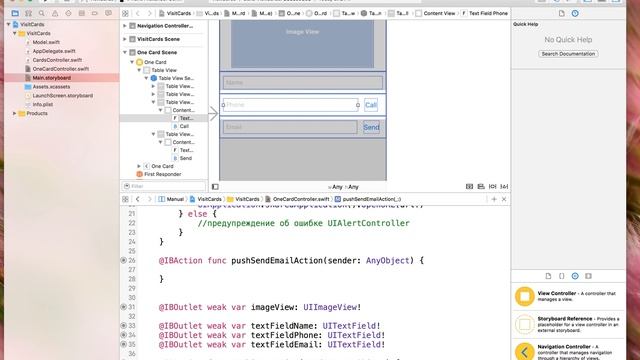Select the Image View on canvas
This screenshot has width=640, height=360.
point(302,44)
